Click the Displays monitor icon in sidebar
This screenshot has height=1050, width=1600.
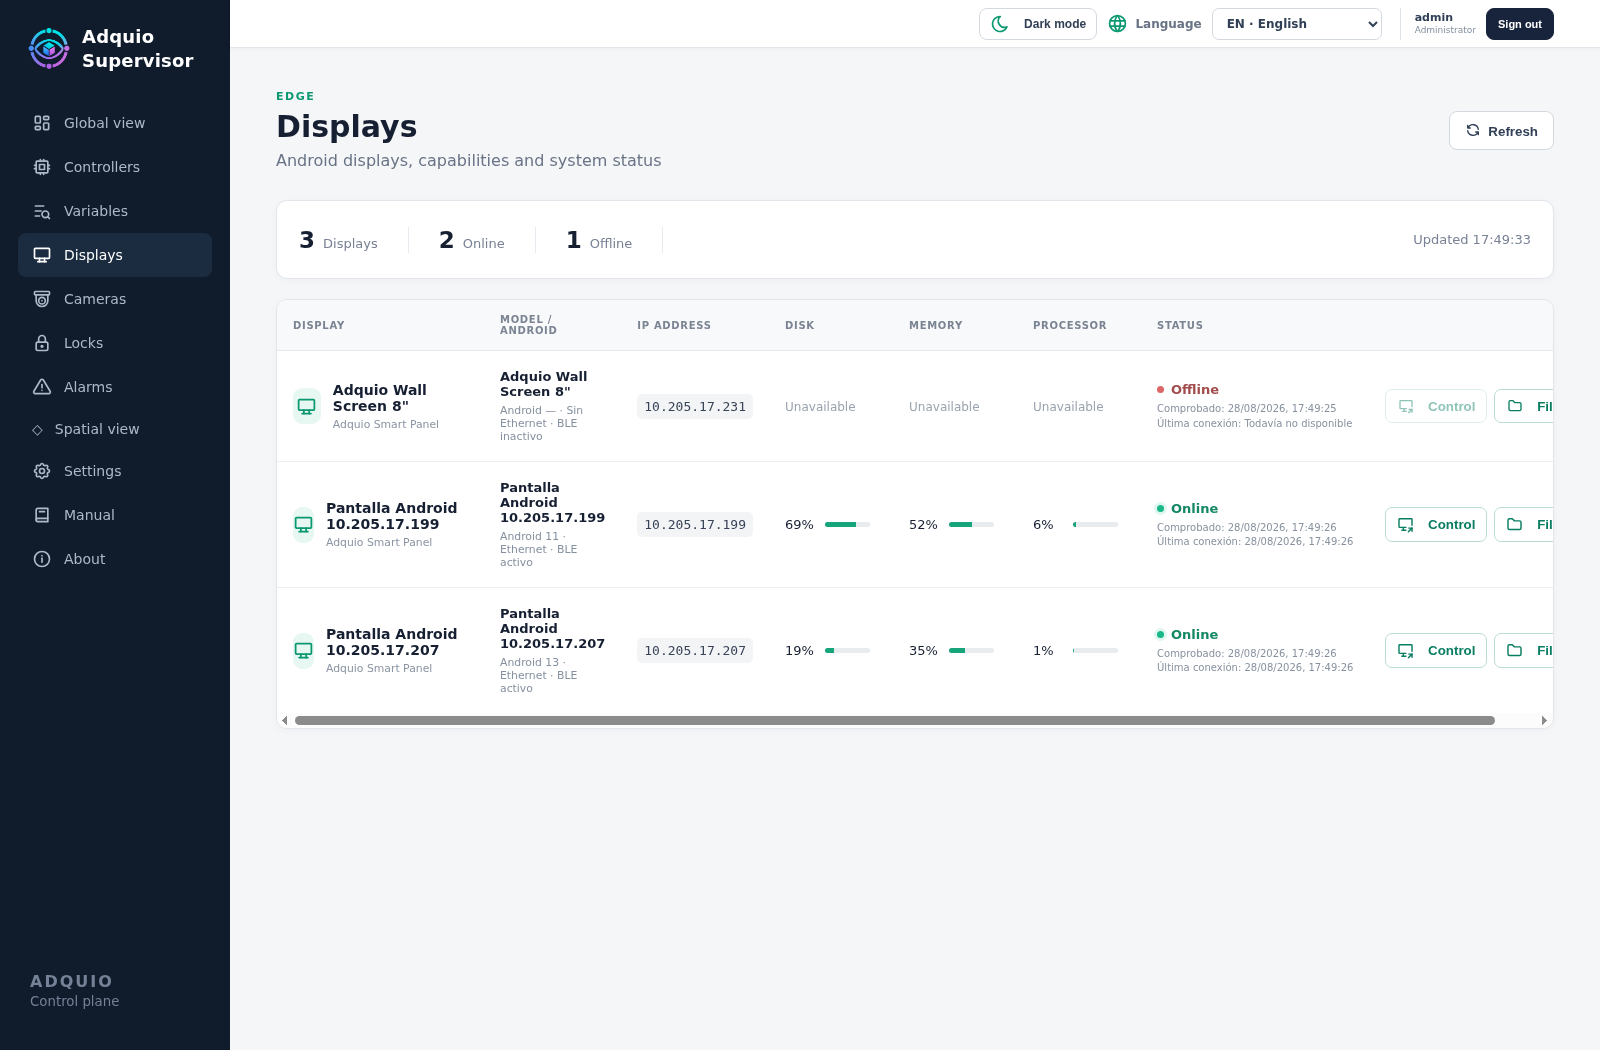[x=42, y=255]
